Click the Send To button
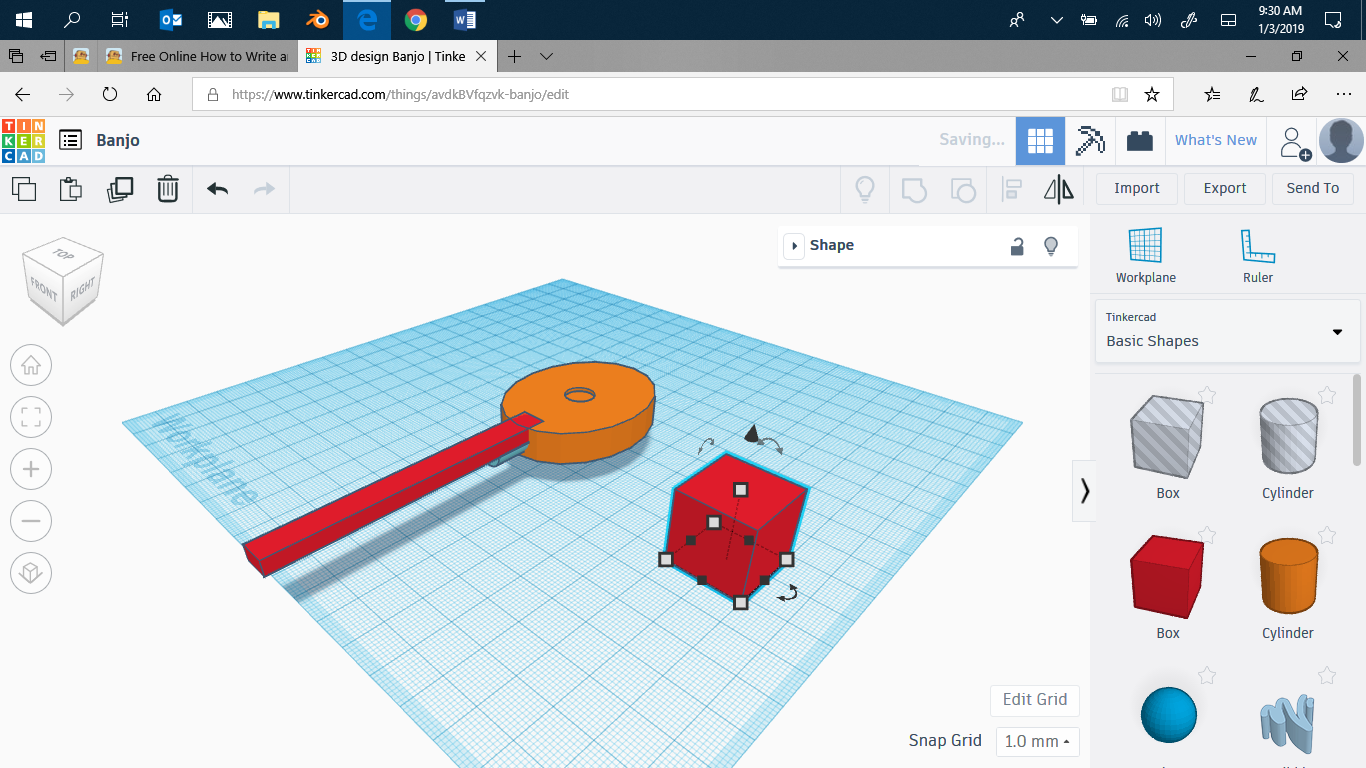 tap(1313, 188)
